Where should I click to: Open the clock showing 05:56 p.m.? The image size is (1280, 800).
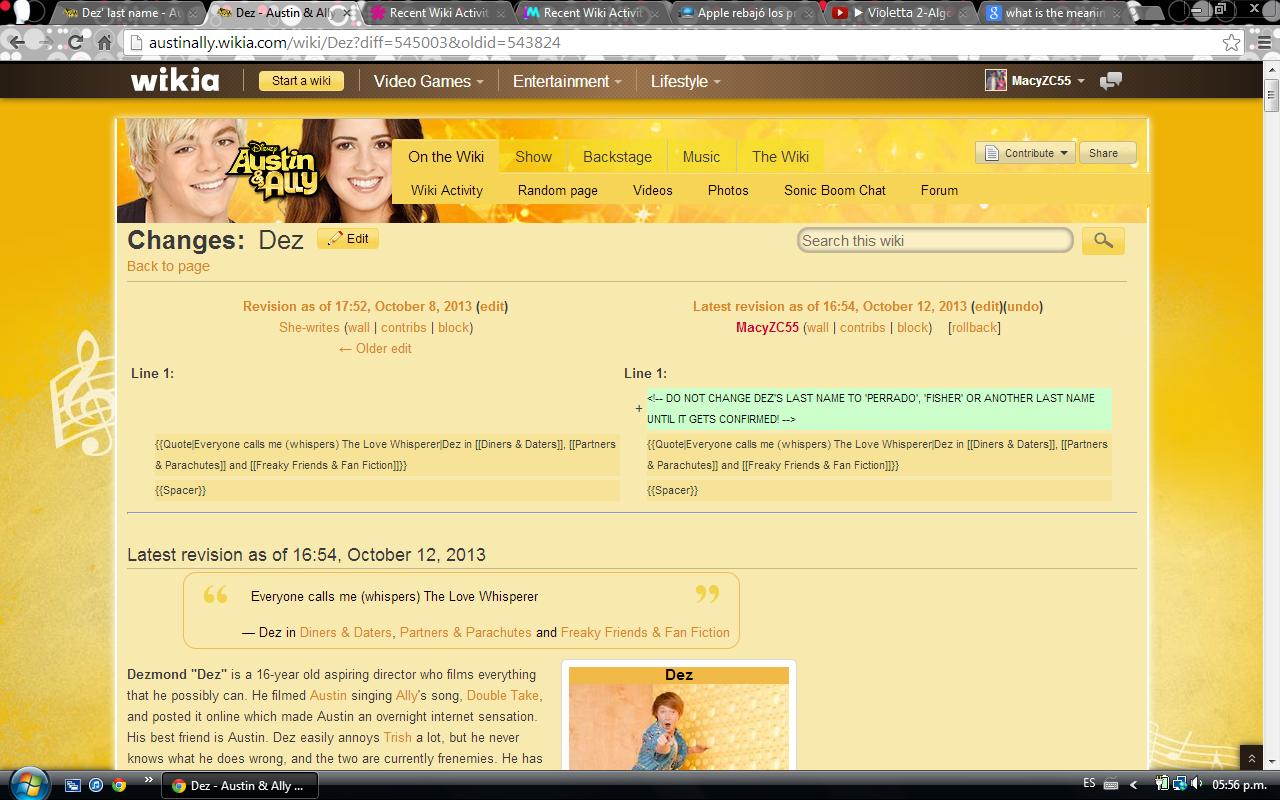coord(1240,785)
